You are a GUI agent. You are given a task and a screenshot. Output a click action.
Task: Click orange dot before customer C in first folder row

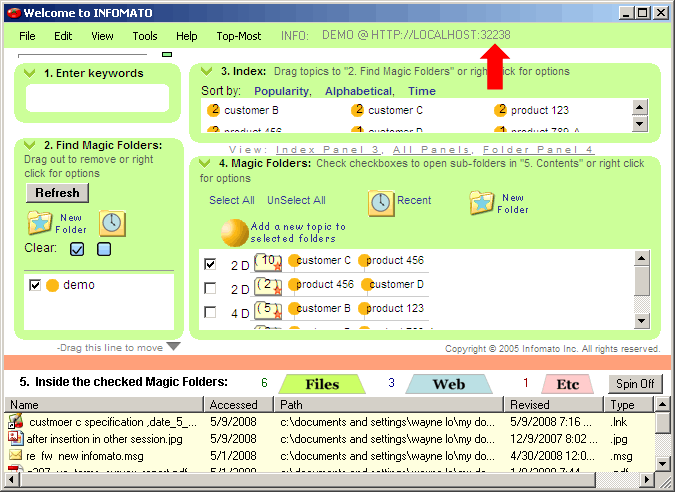click(294, 260)
